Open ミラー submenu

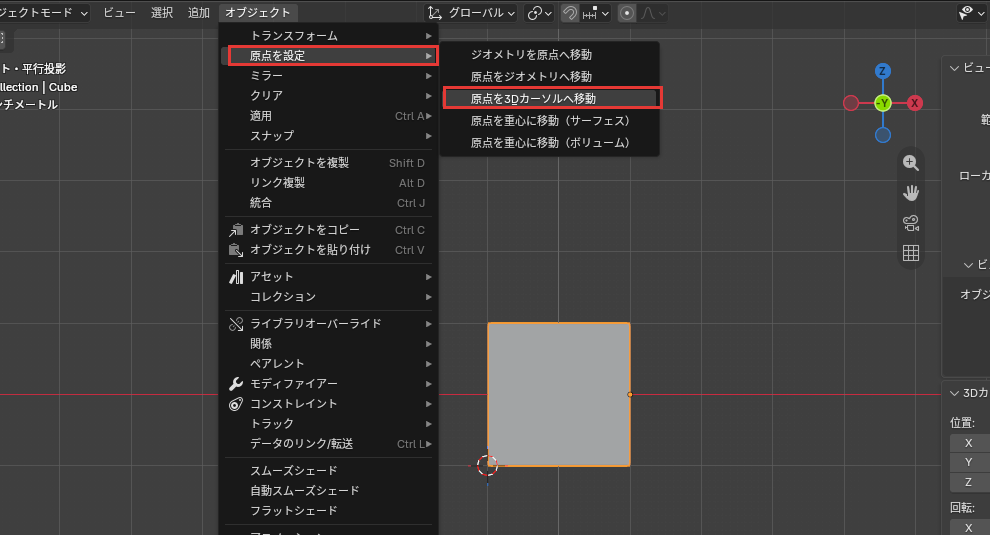pos(329,76)
